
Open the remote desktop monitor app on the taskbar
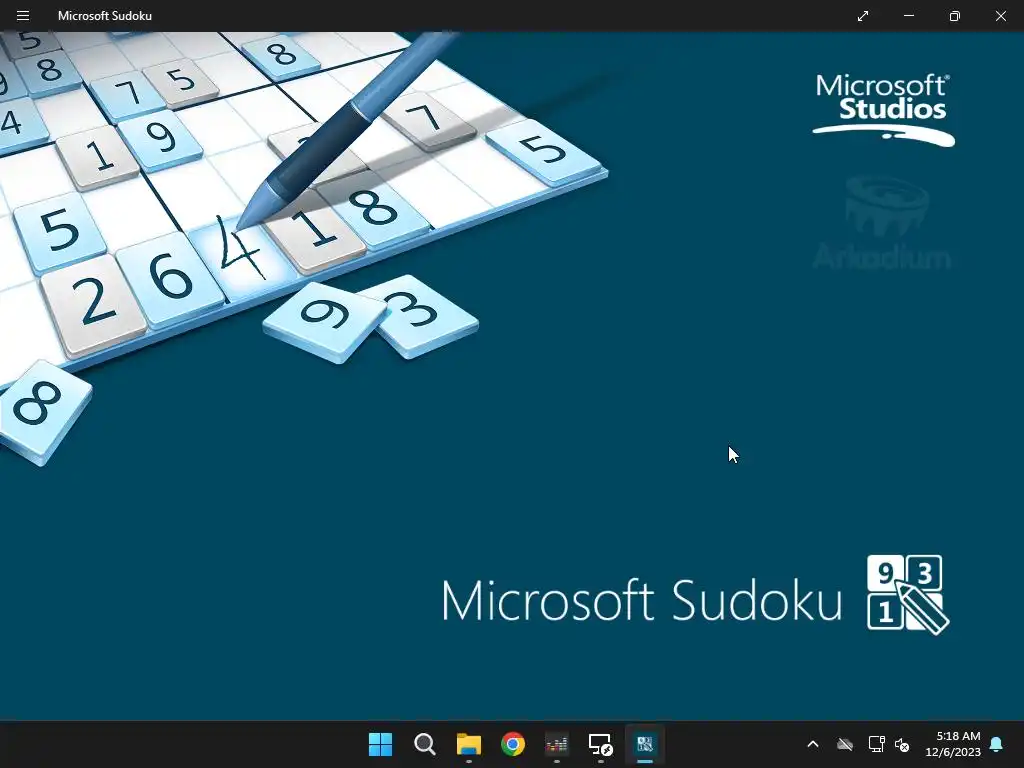pos(600,744)
